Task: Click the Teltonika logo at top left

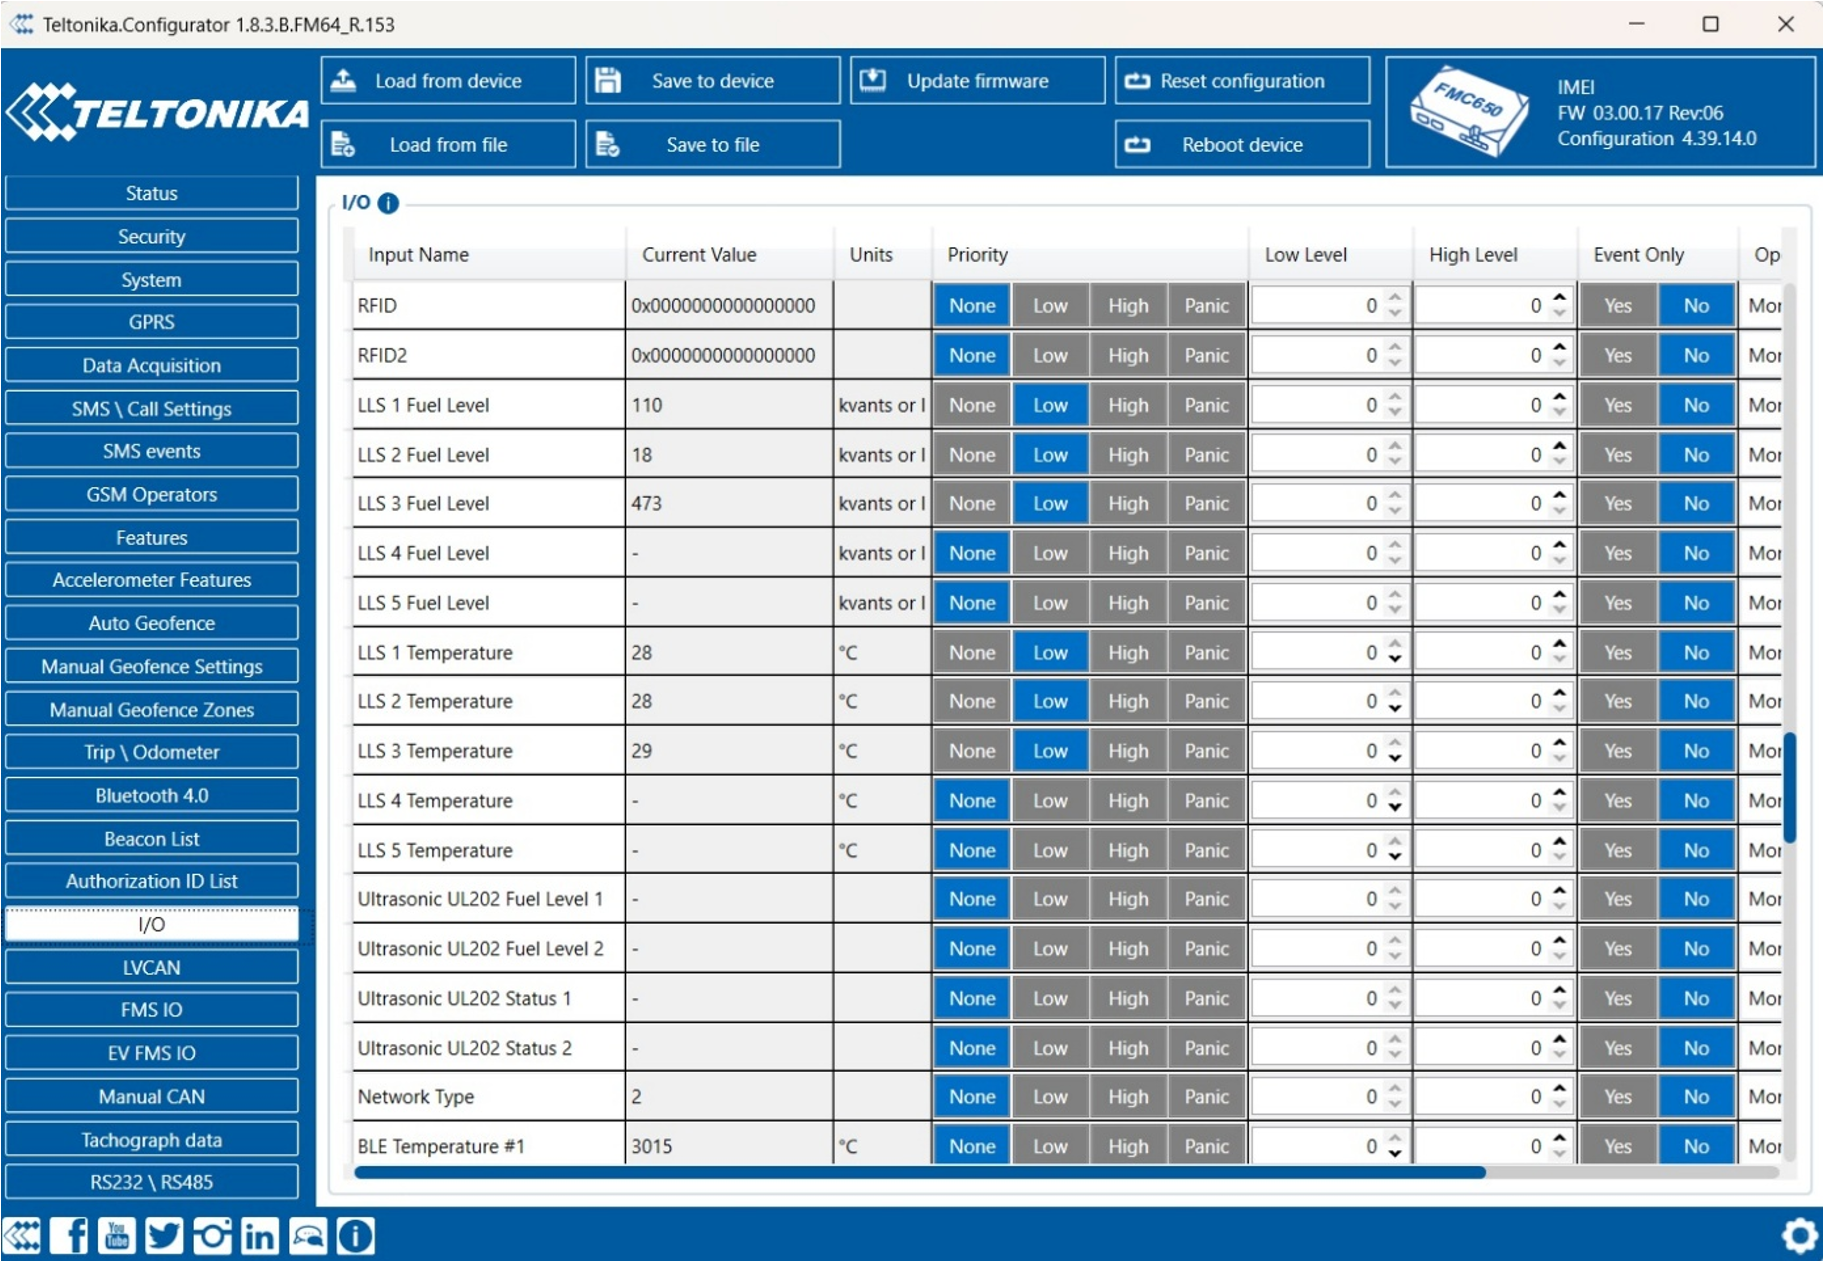Action: click(x=157, y=112)
